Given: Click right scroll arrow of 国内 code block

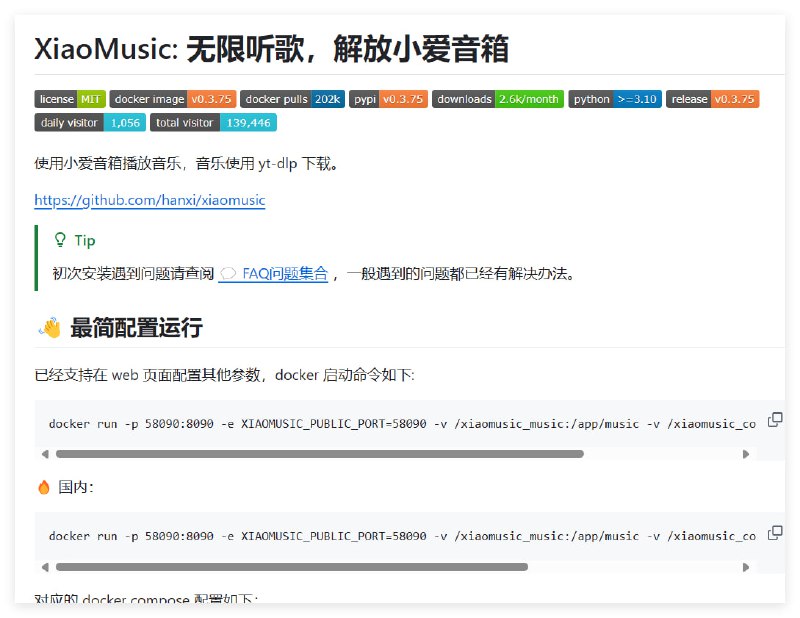Looking at the screenshot, I should click(746, 567).
